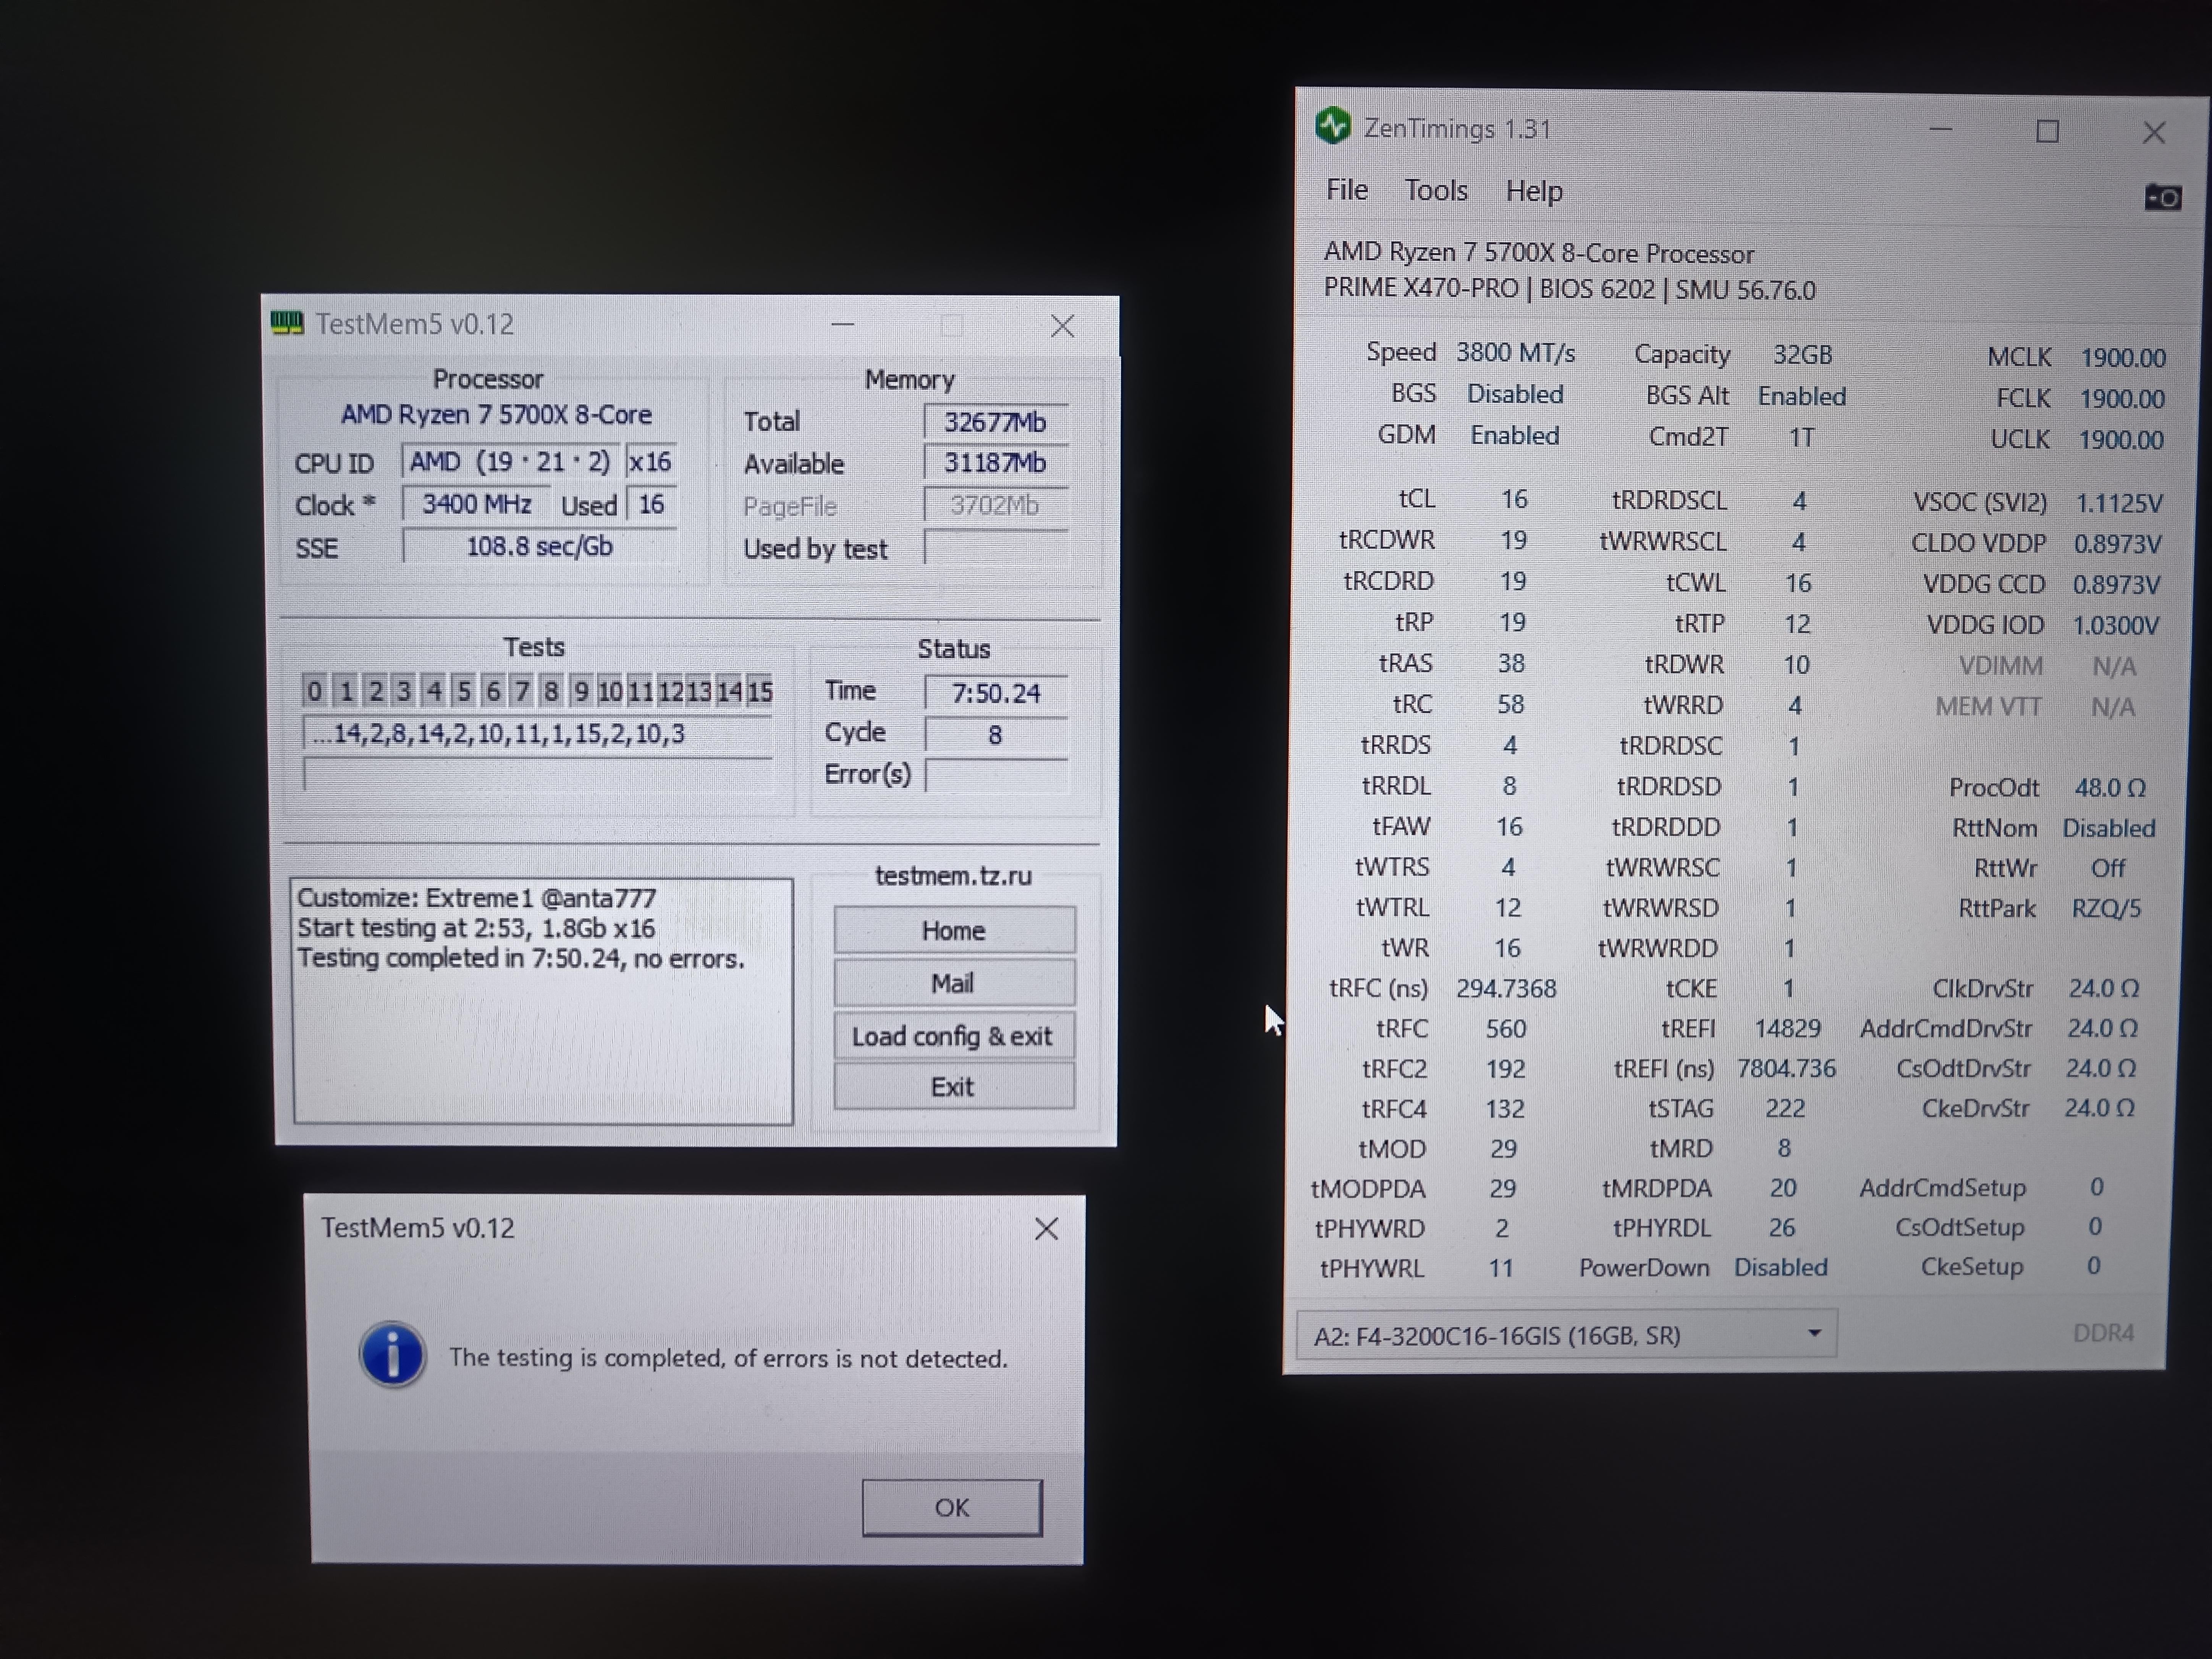Click the VSOC (SVI2) value 1.1125V
Screen dimensions: 2212x1659
click(x=2119, y=503)
